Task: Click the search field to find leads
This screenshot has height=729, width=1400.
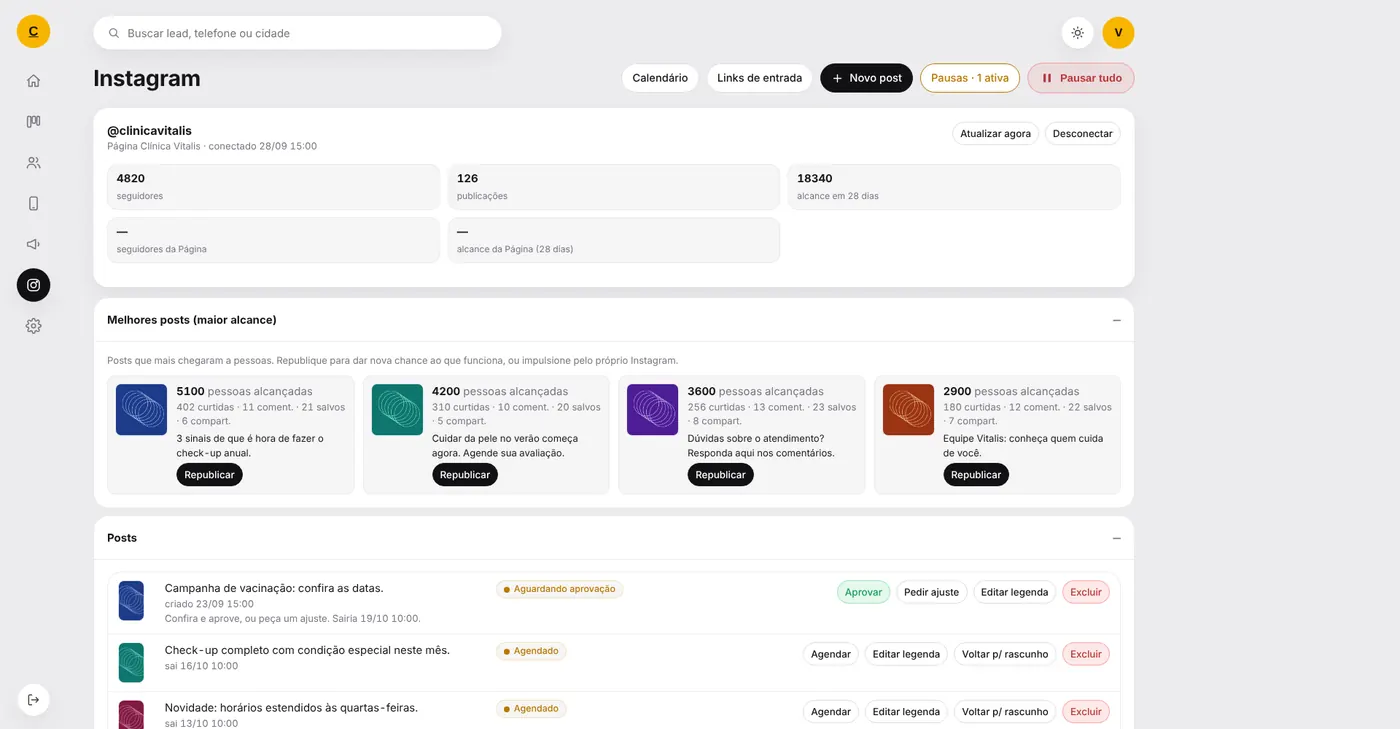Action: pos(297,33)
